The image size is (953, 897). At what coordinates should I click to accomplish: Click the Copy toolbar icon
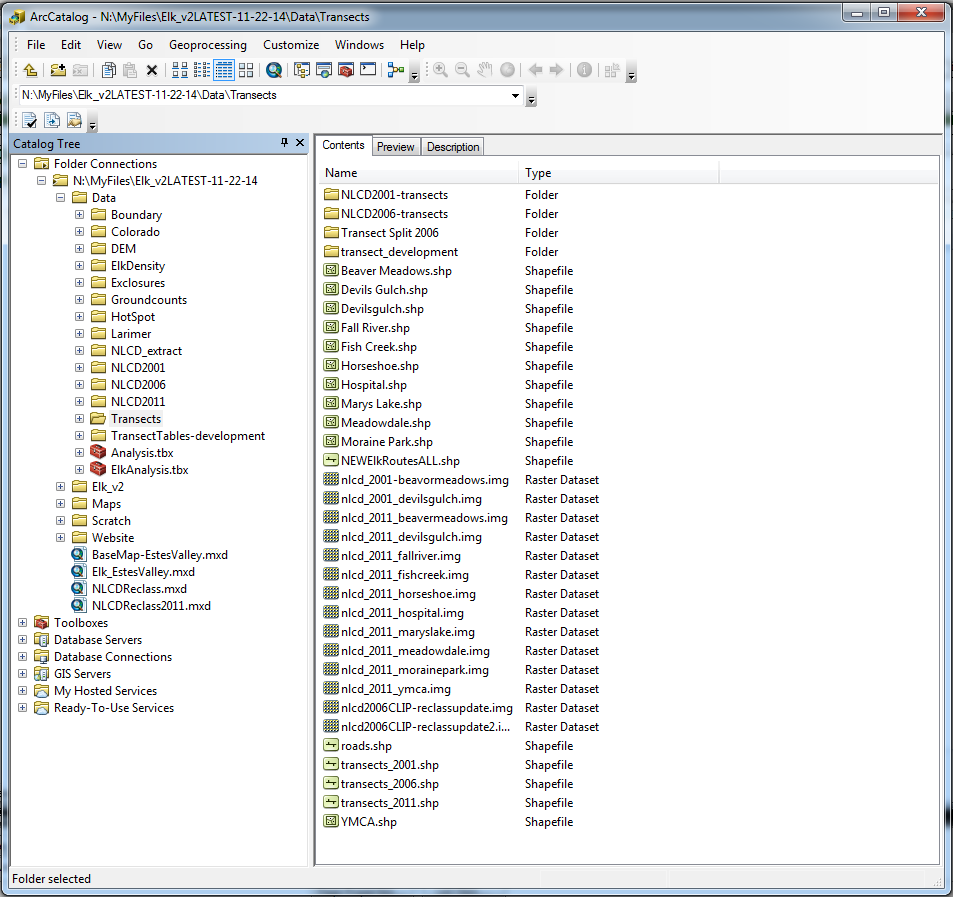tap(108, 70)
